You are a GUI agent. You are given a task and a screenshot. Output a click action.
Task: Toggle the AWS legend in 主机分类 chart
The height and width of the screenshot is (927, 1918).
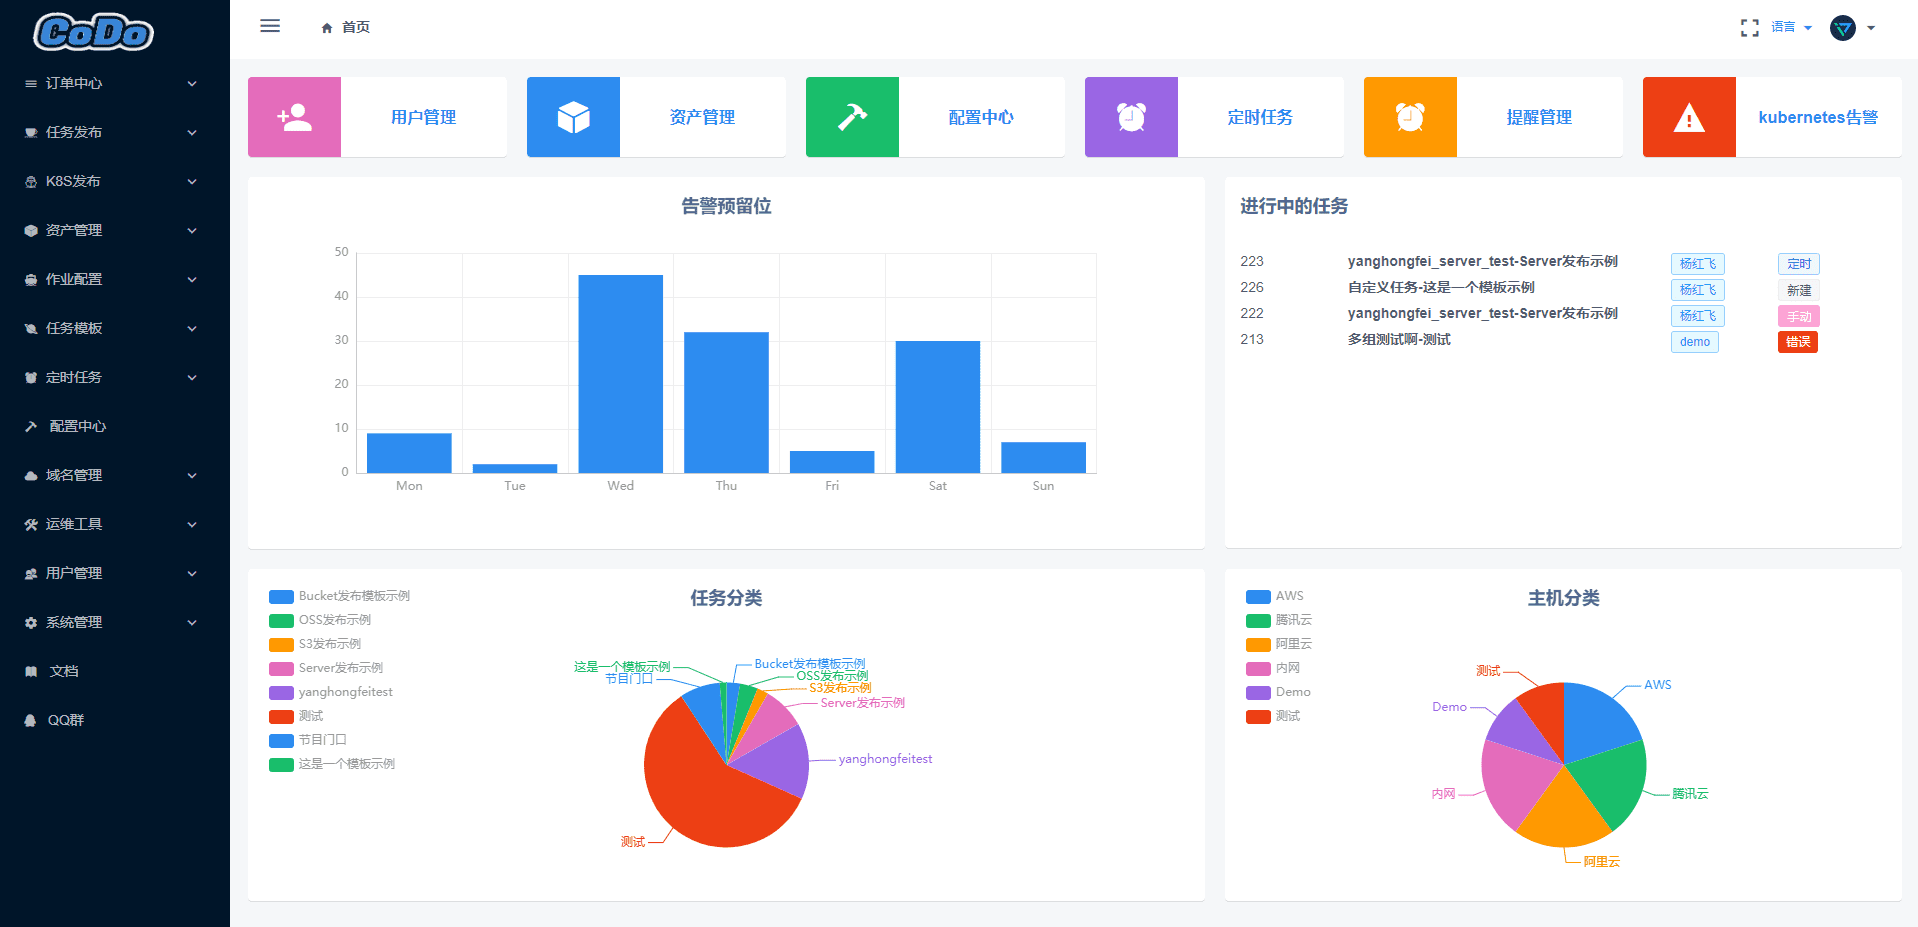(x=1274, y=596)
